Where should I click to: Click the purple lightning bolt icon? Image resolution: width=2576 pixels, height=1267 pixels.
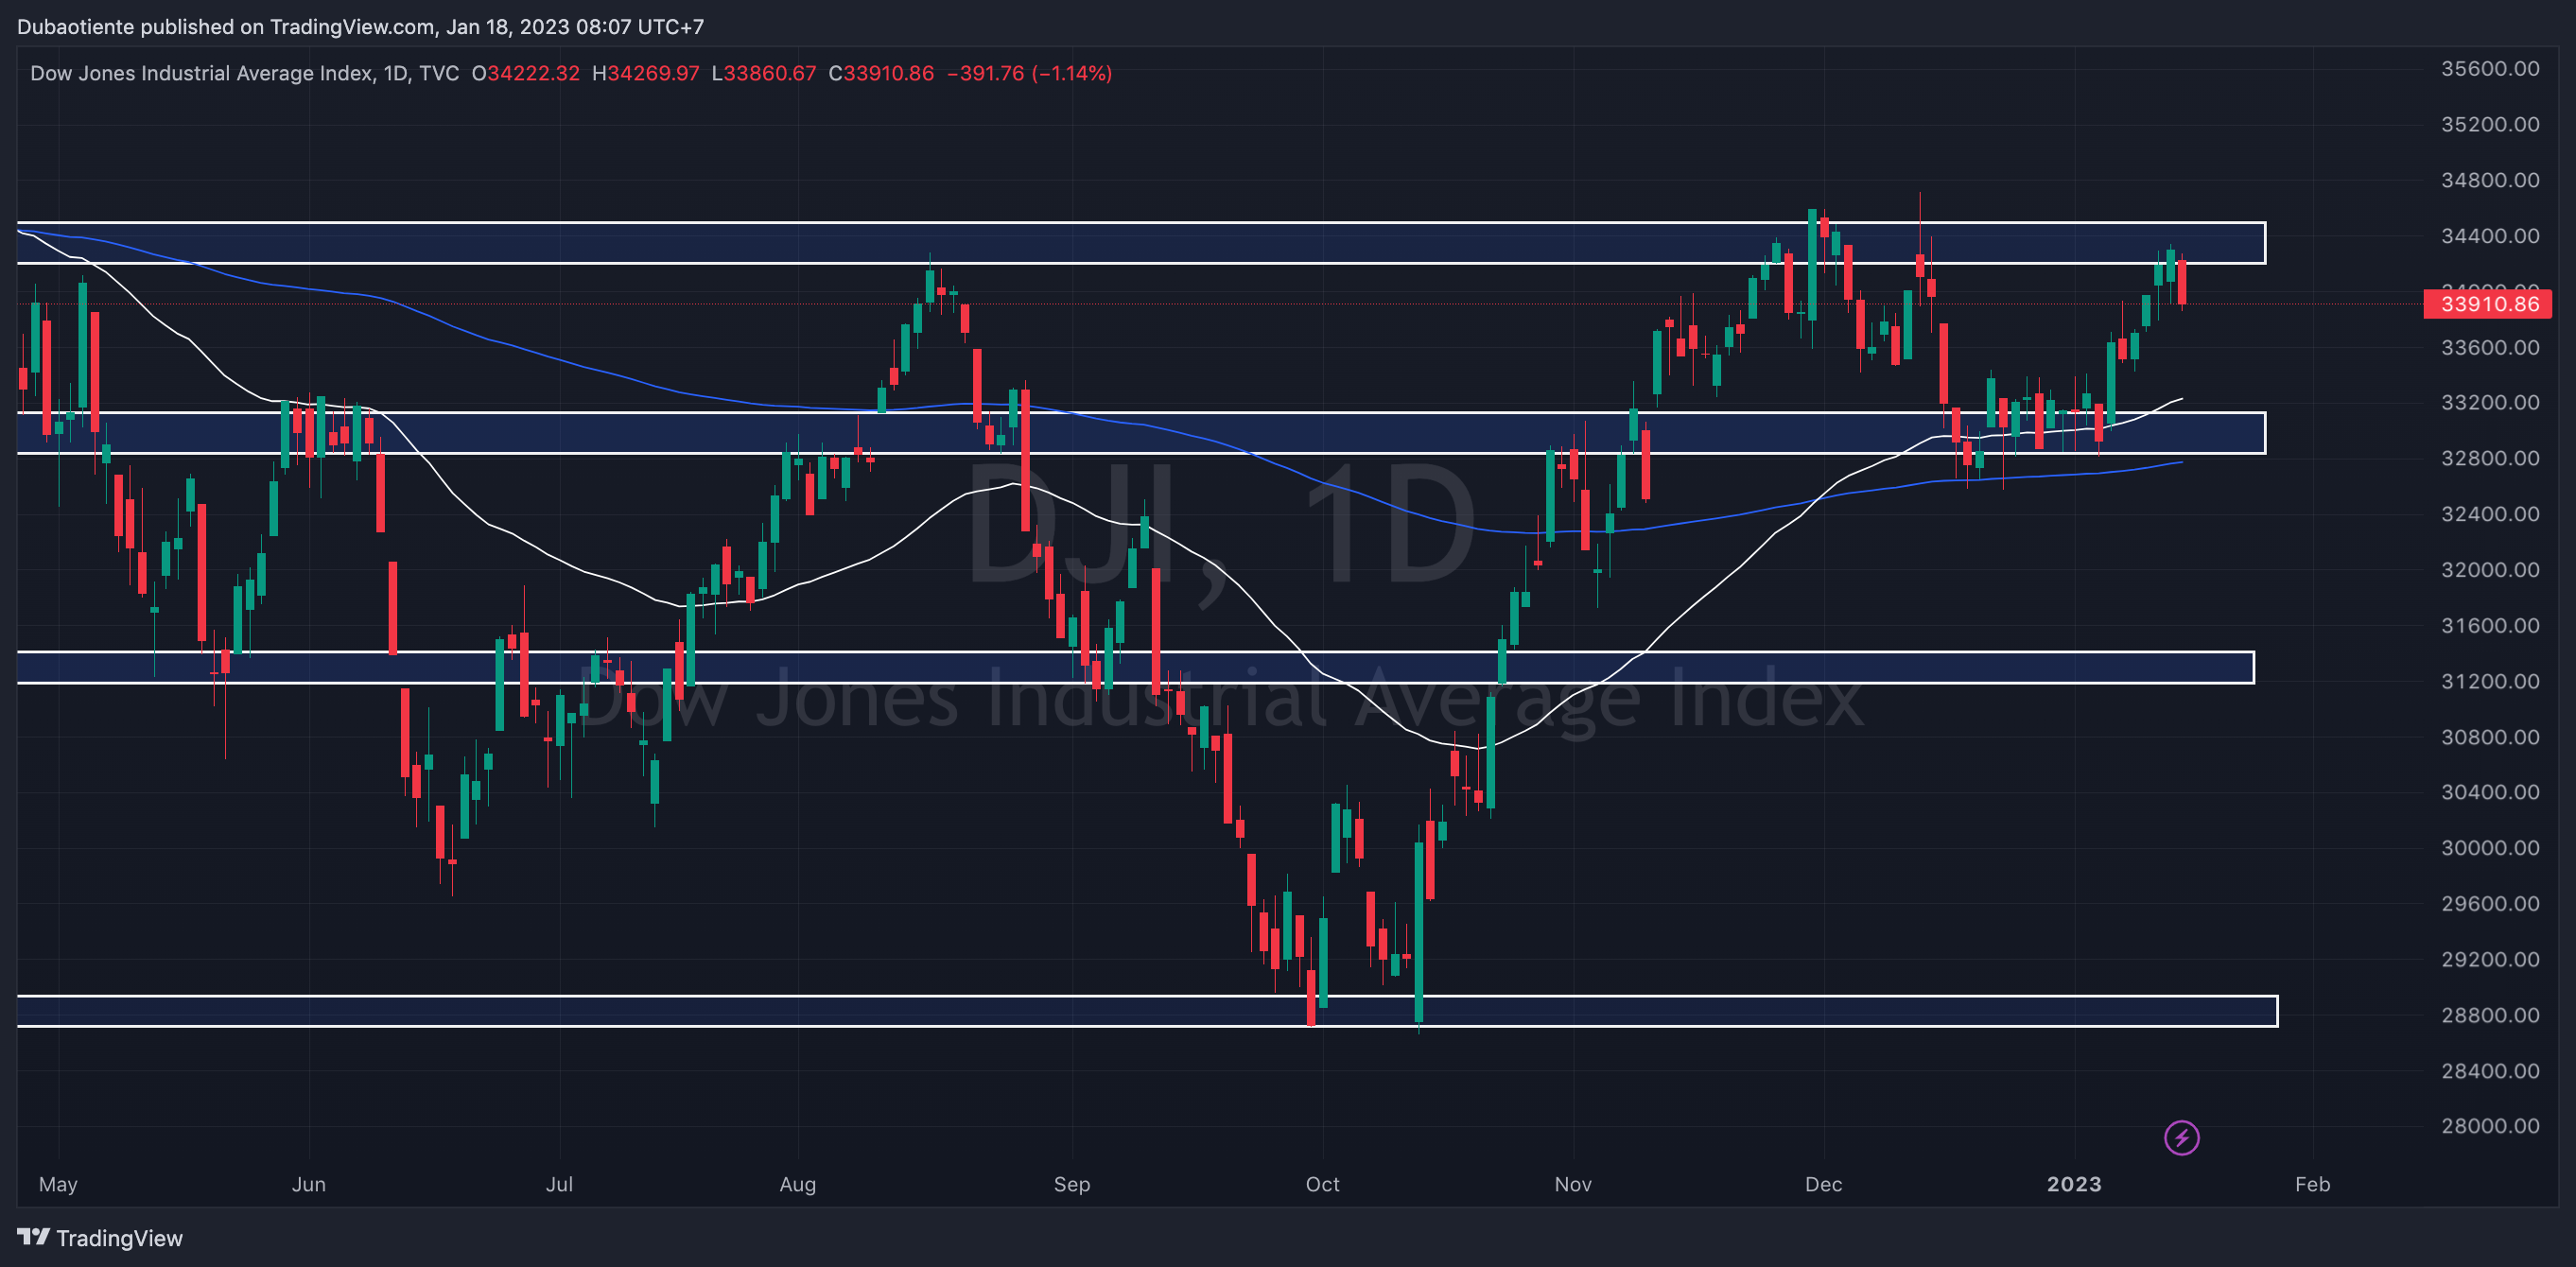[2181, 1137]
